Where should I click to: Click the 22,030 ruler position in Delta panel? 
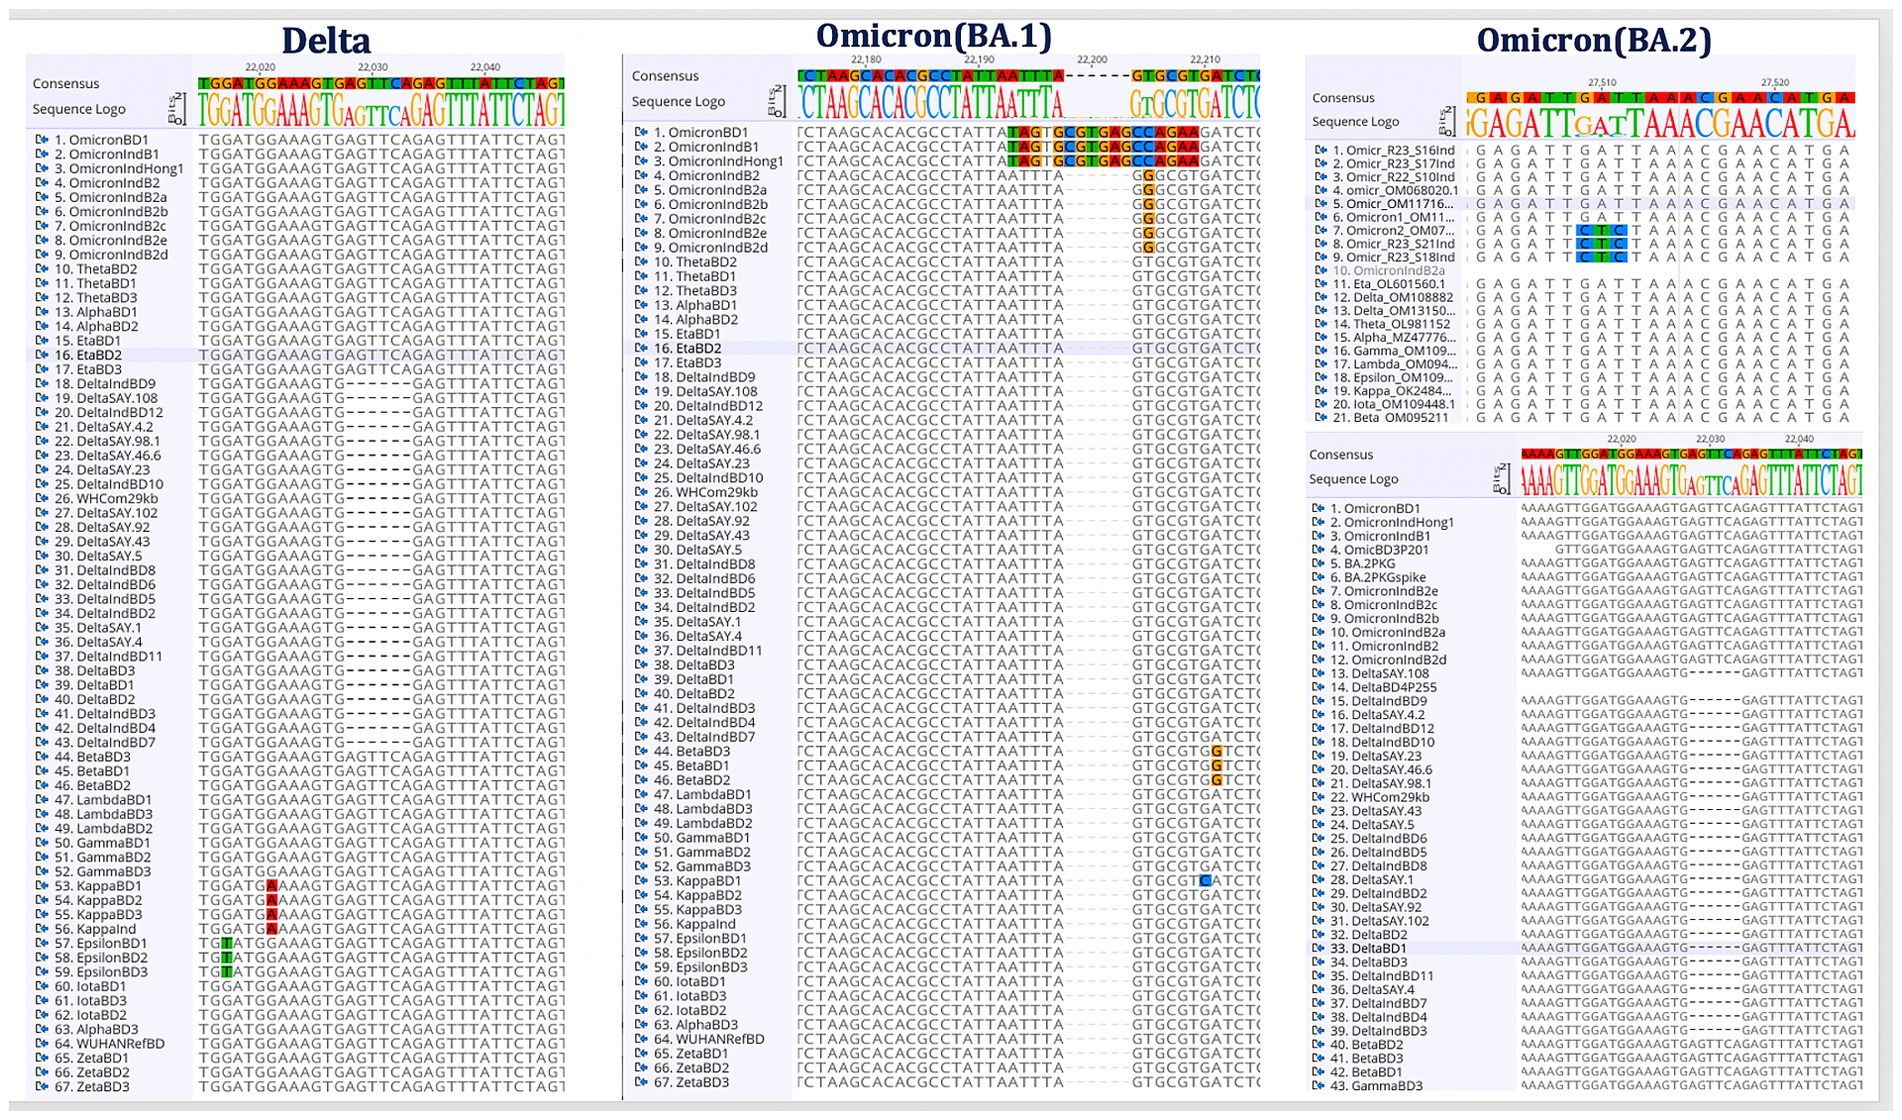[372, 68]
